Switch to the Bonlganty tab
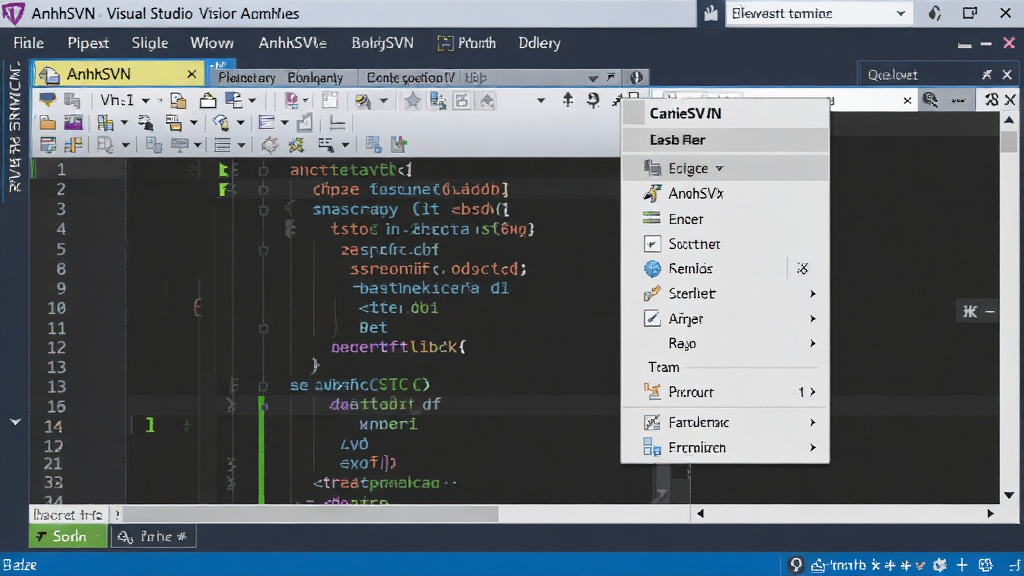 315,78
